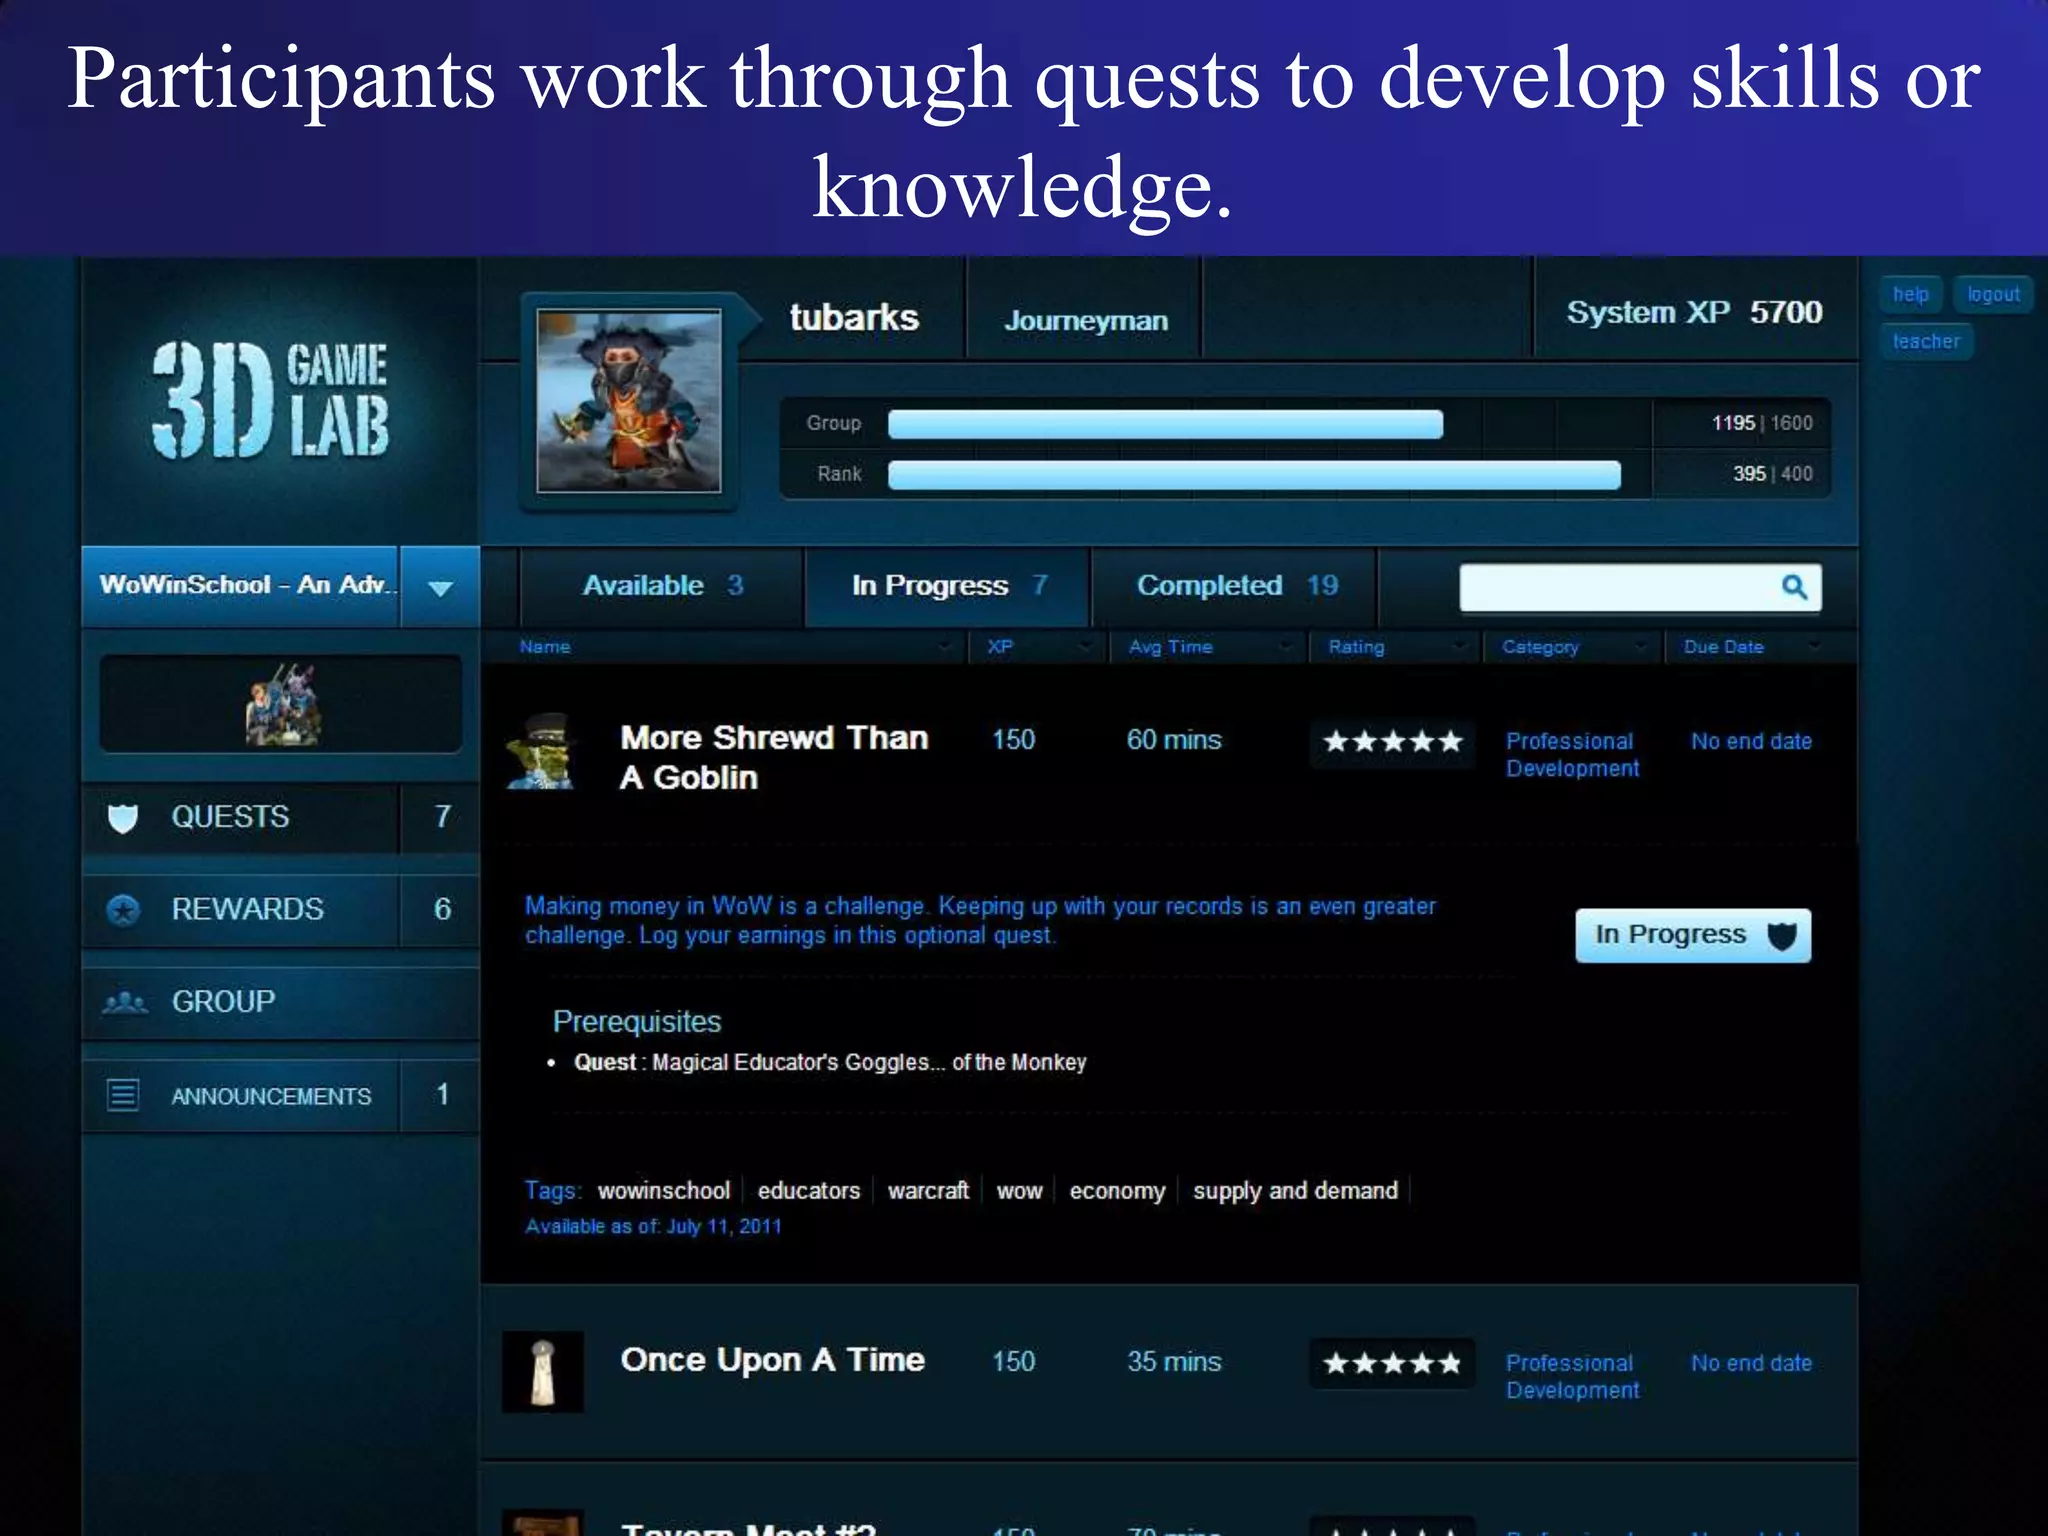The width and height of the screenshot is (2048, 1536).
Task: Click the 60 mins average time value
Action: 1174,740
